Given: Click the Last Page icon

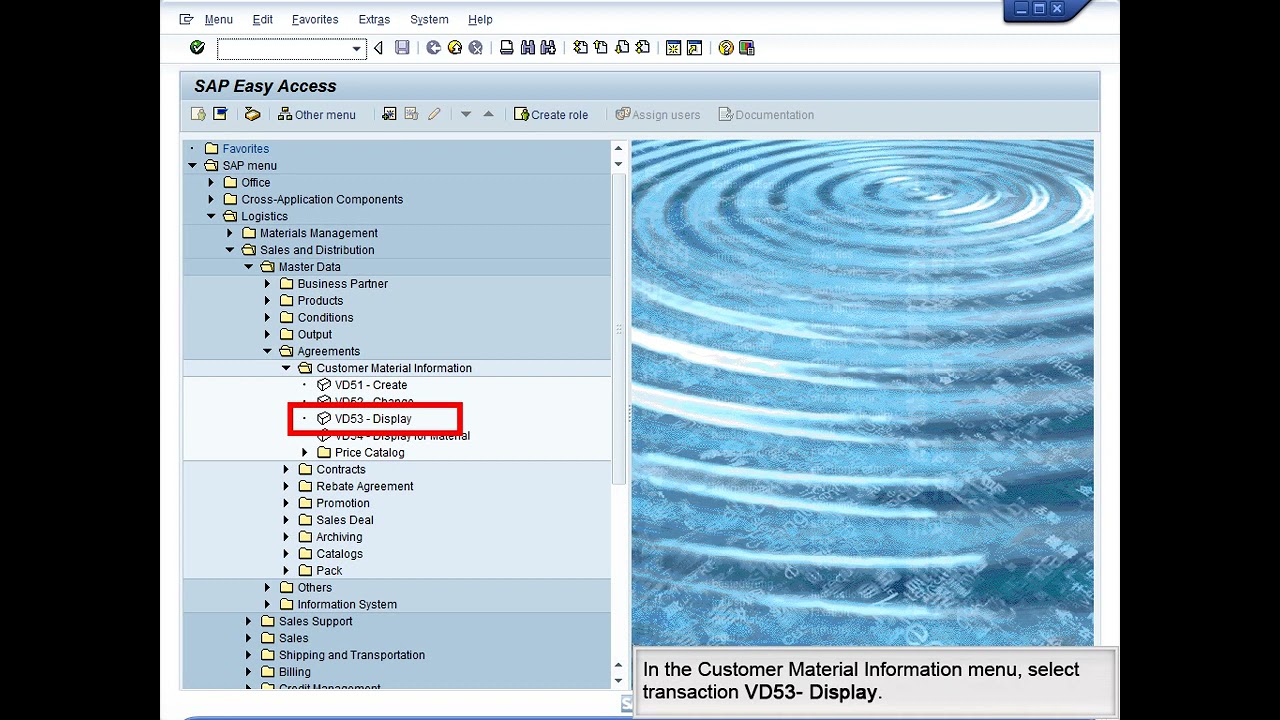Looking at the screenshot, I should click(x=643, y=47).
